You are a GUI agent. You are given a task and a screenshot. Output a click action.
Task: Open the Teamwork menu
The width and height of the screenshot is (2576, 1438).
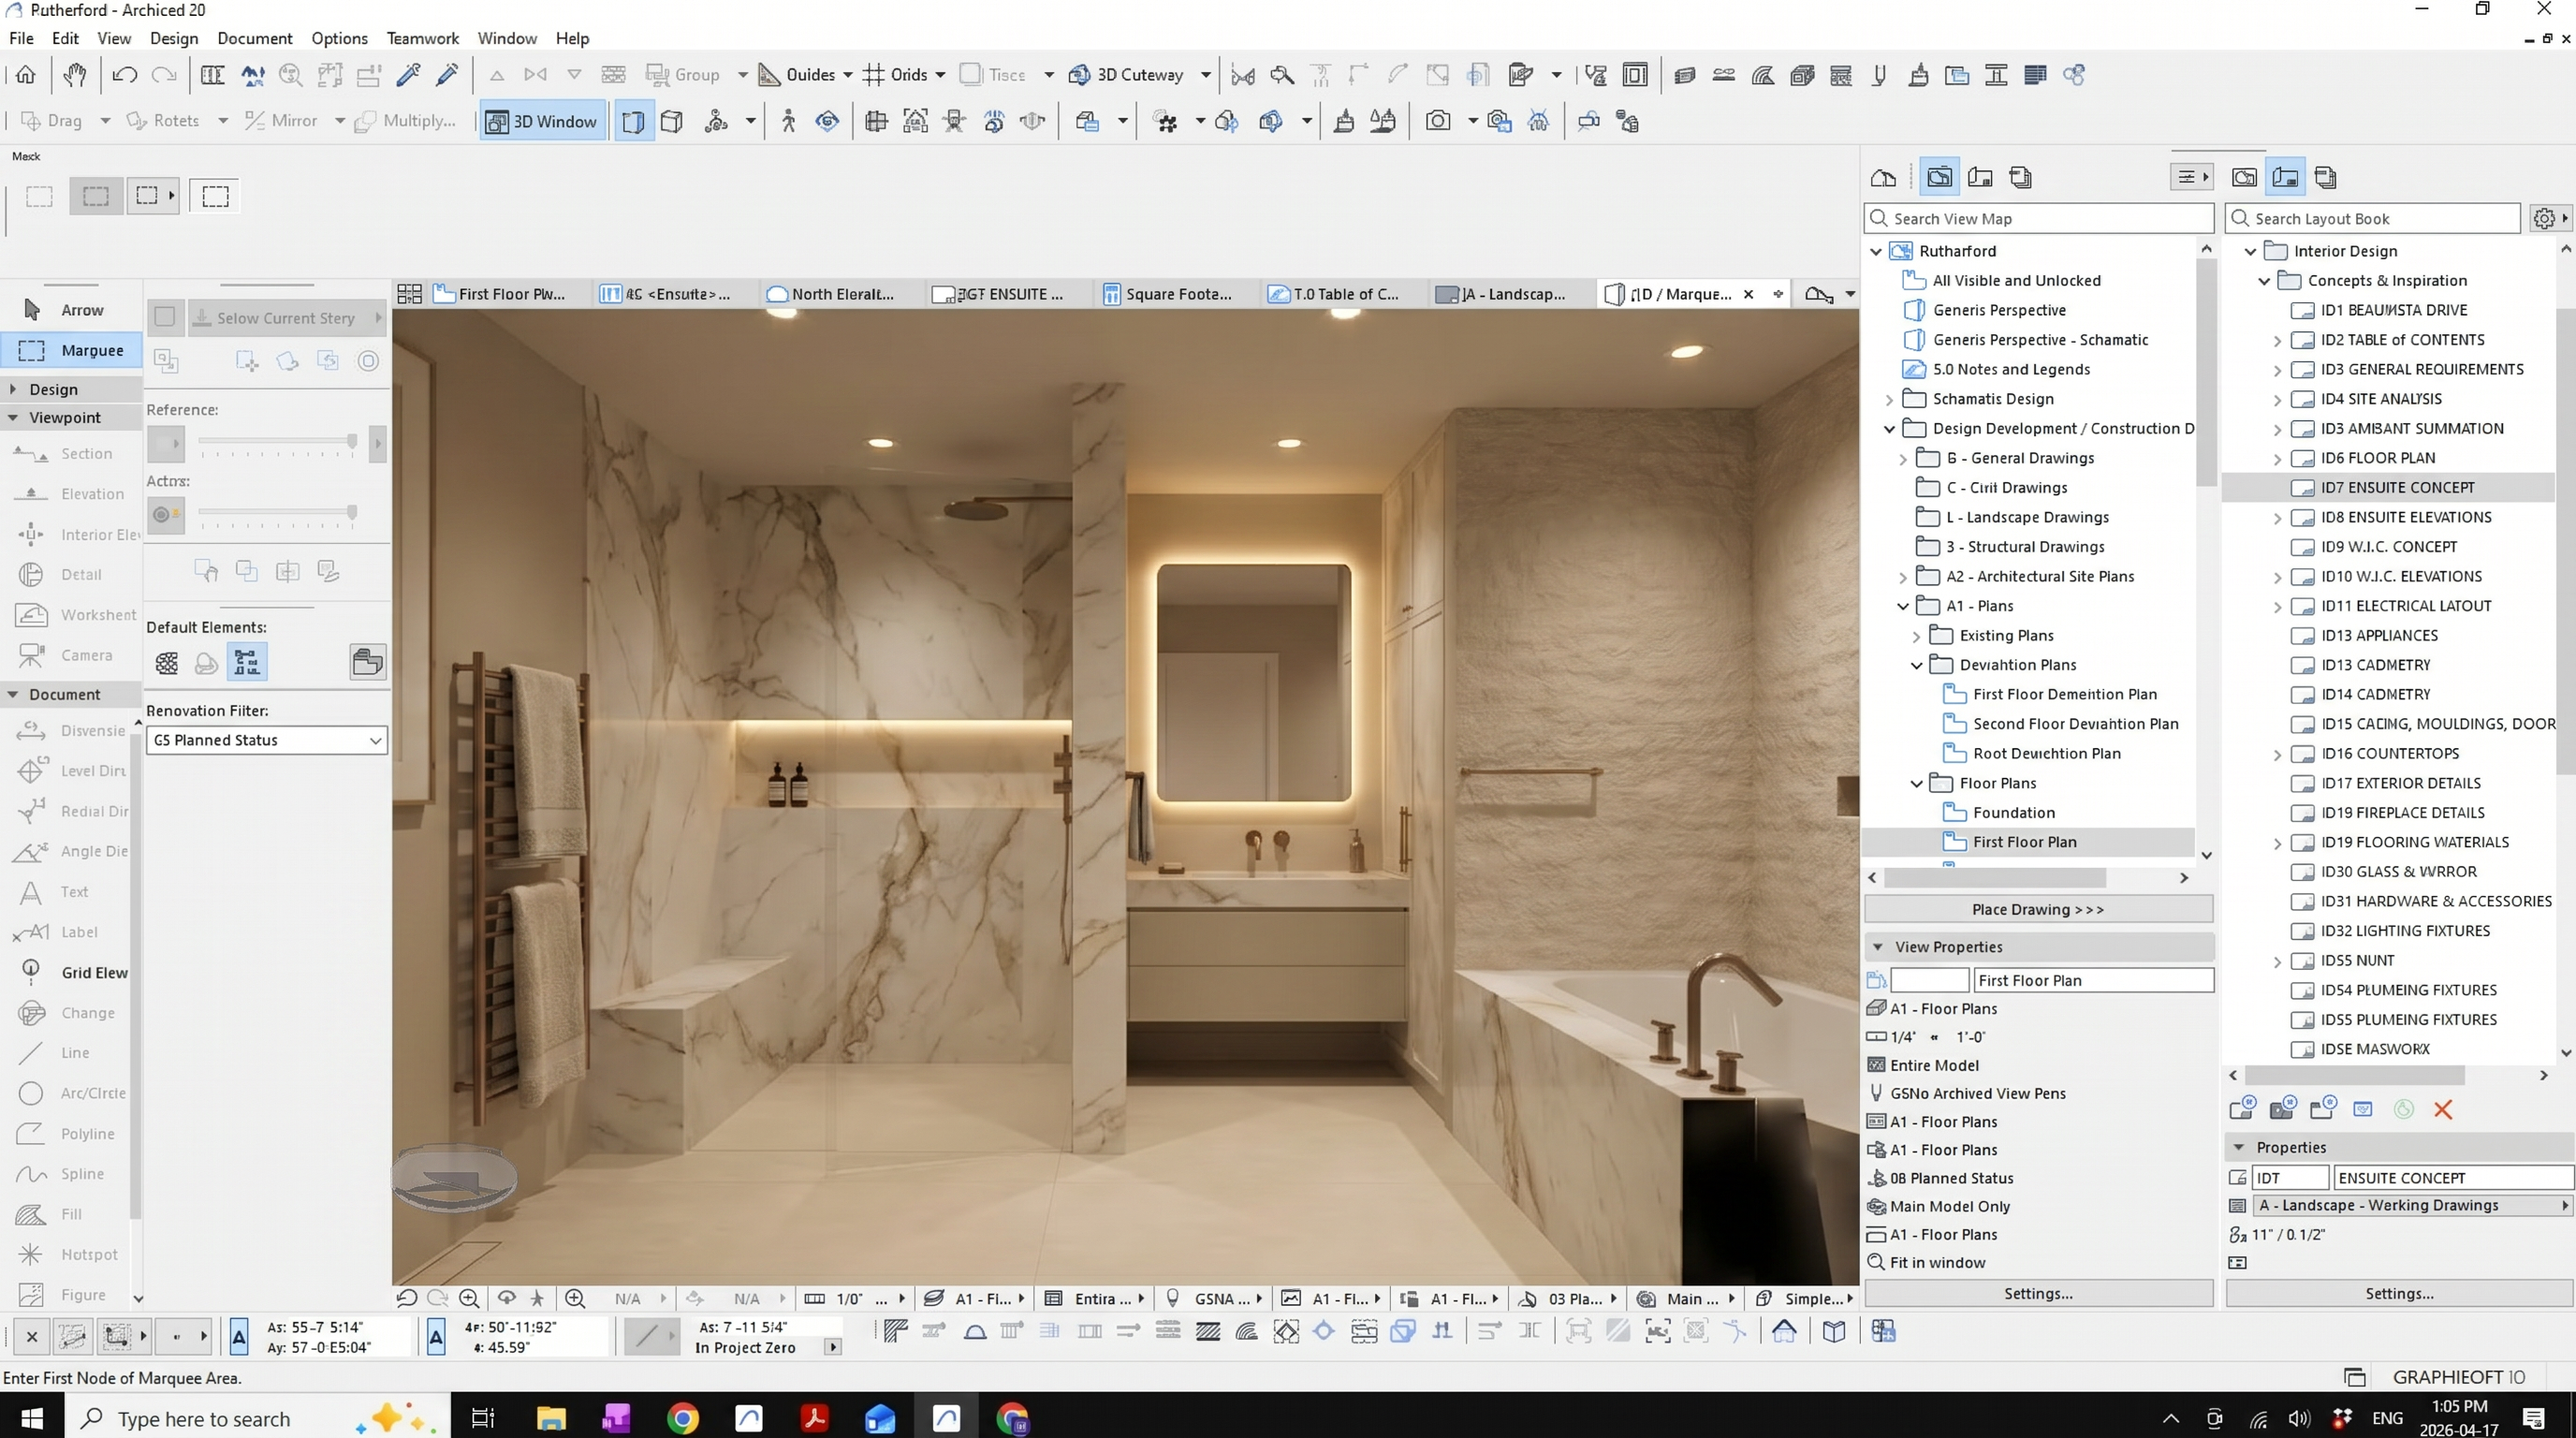click(422, 38)
